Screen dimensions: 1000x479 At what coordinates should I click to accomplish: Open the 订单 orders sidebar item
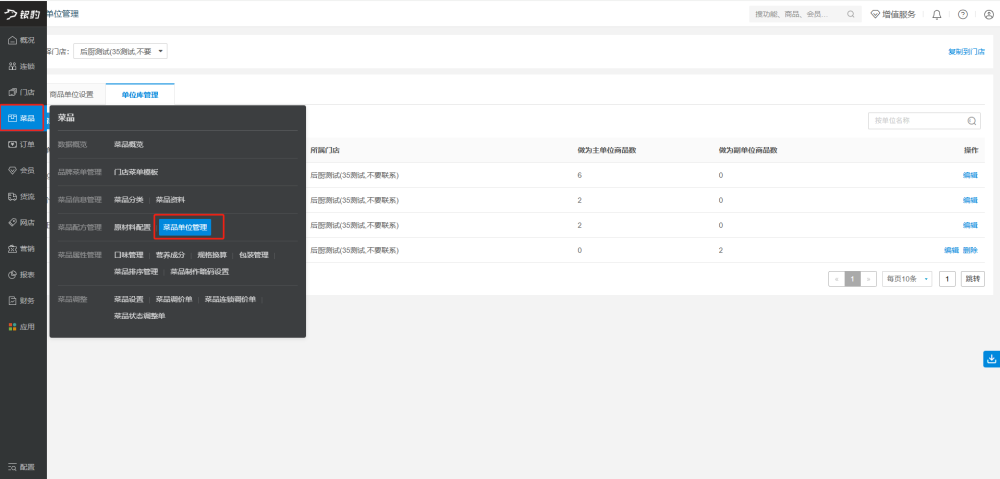pos(22,144)
